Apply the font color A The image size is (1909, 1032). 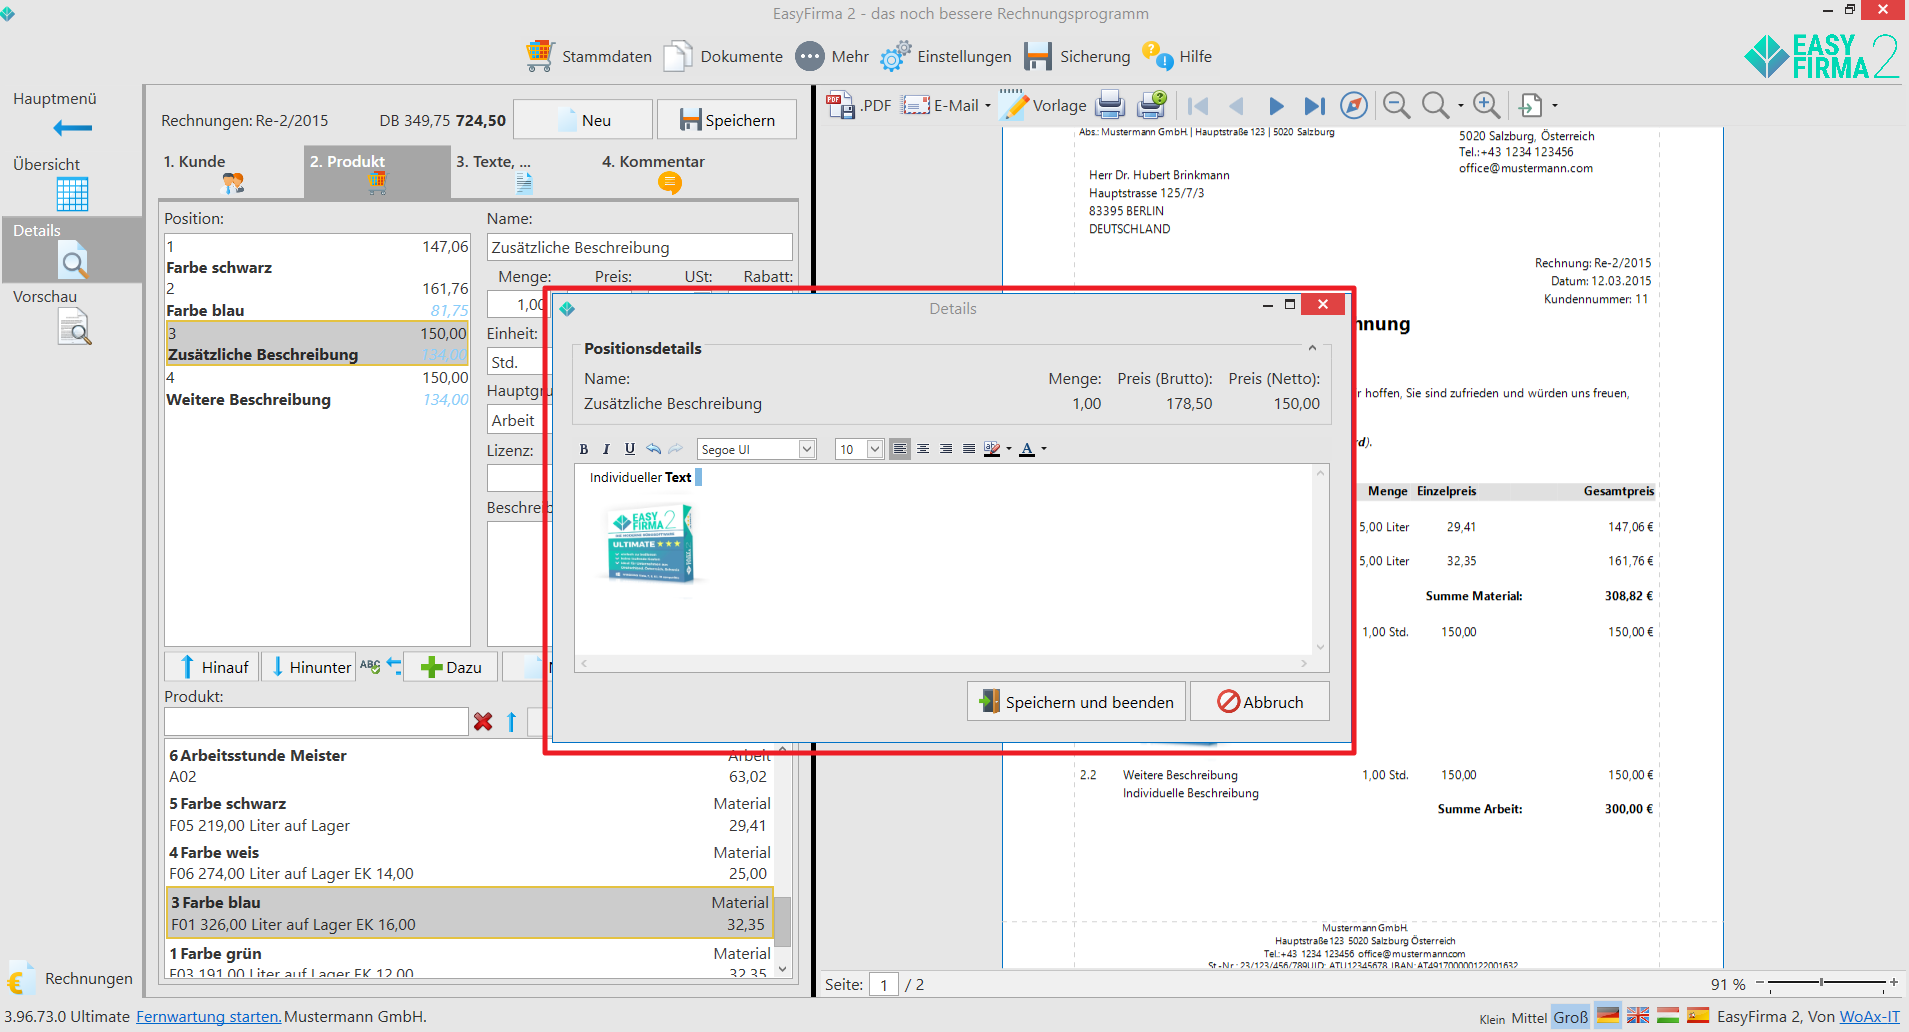1027,449
